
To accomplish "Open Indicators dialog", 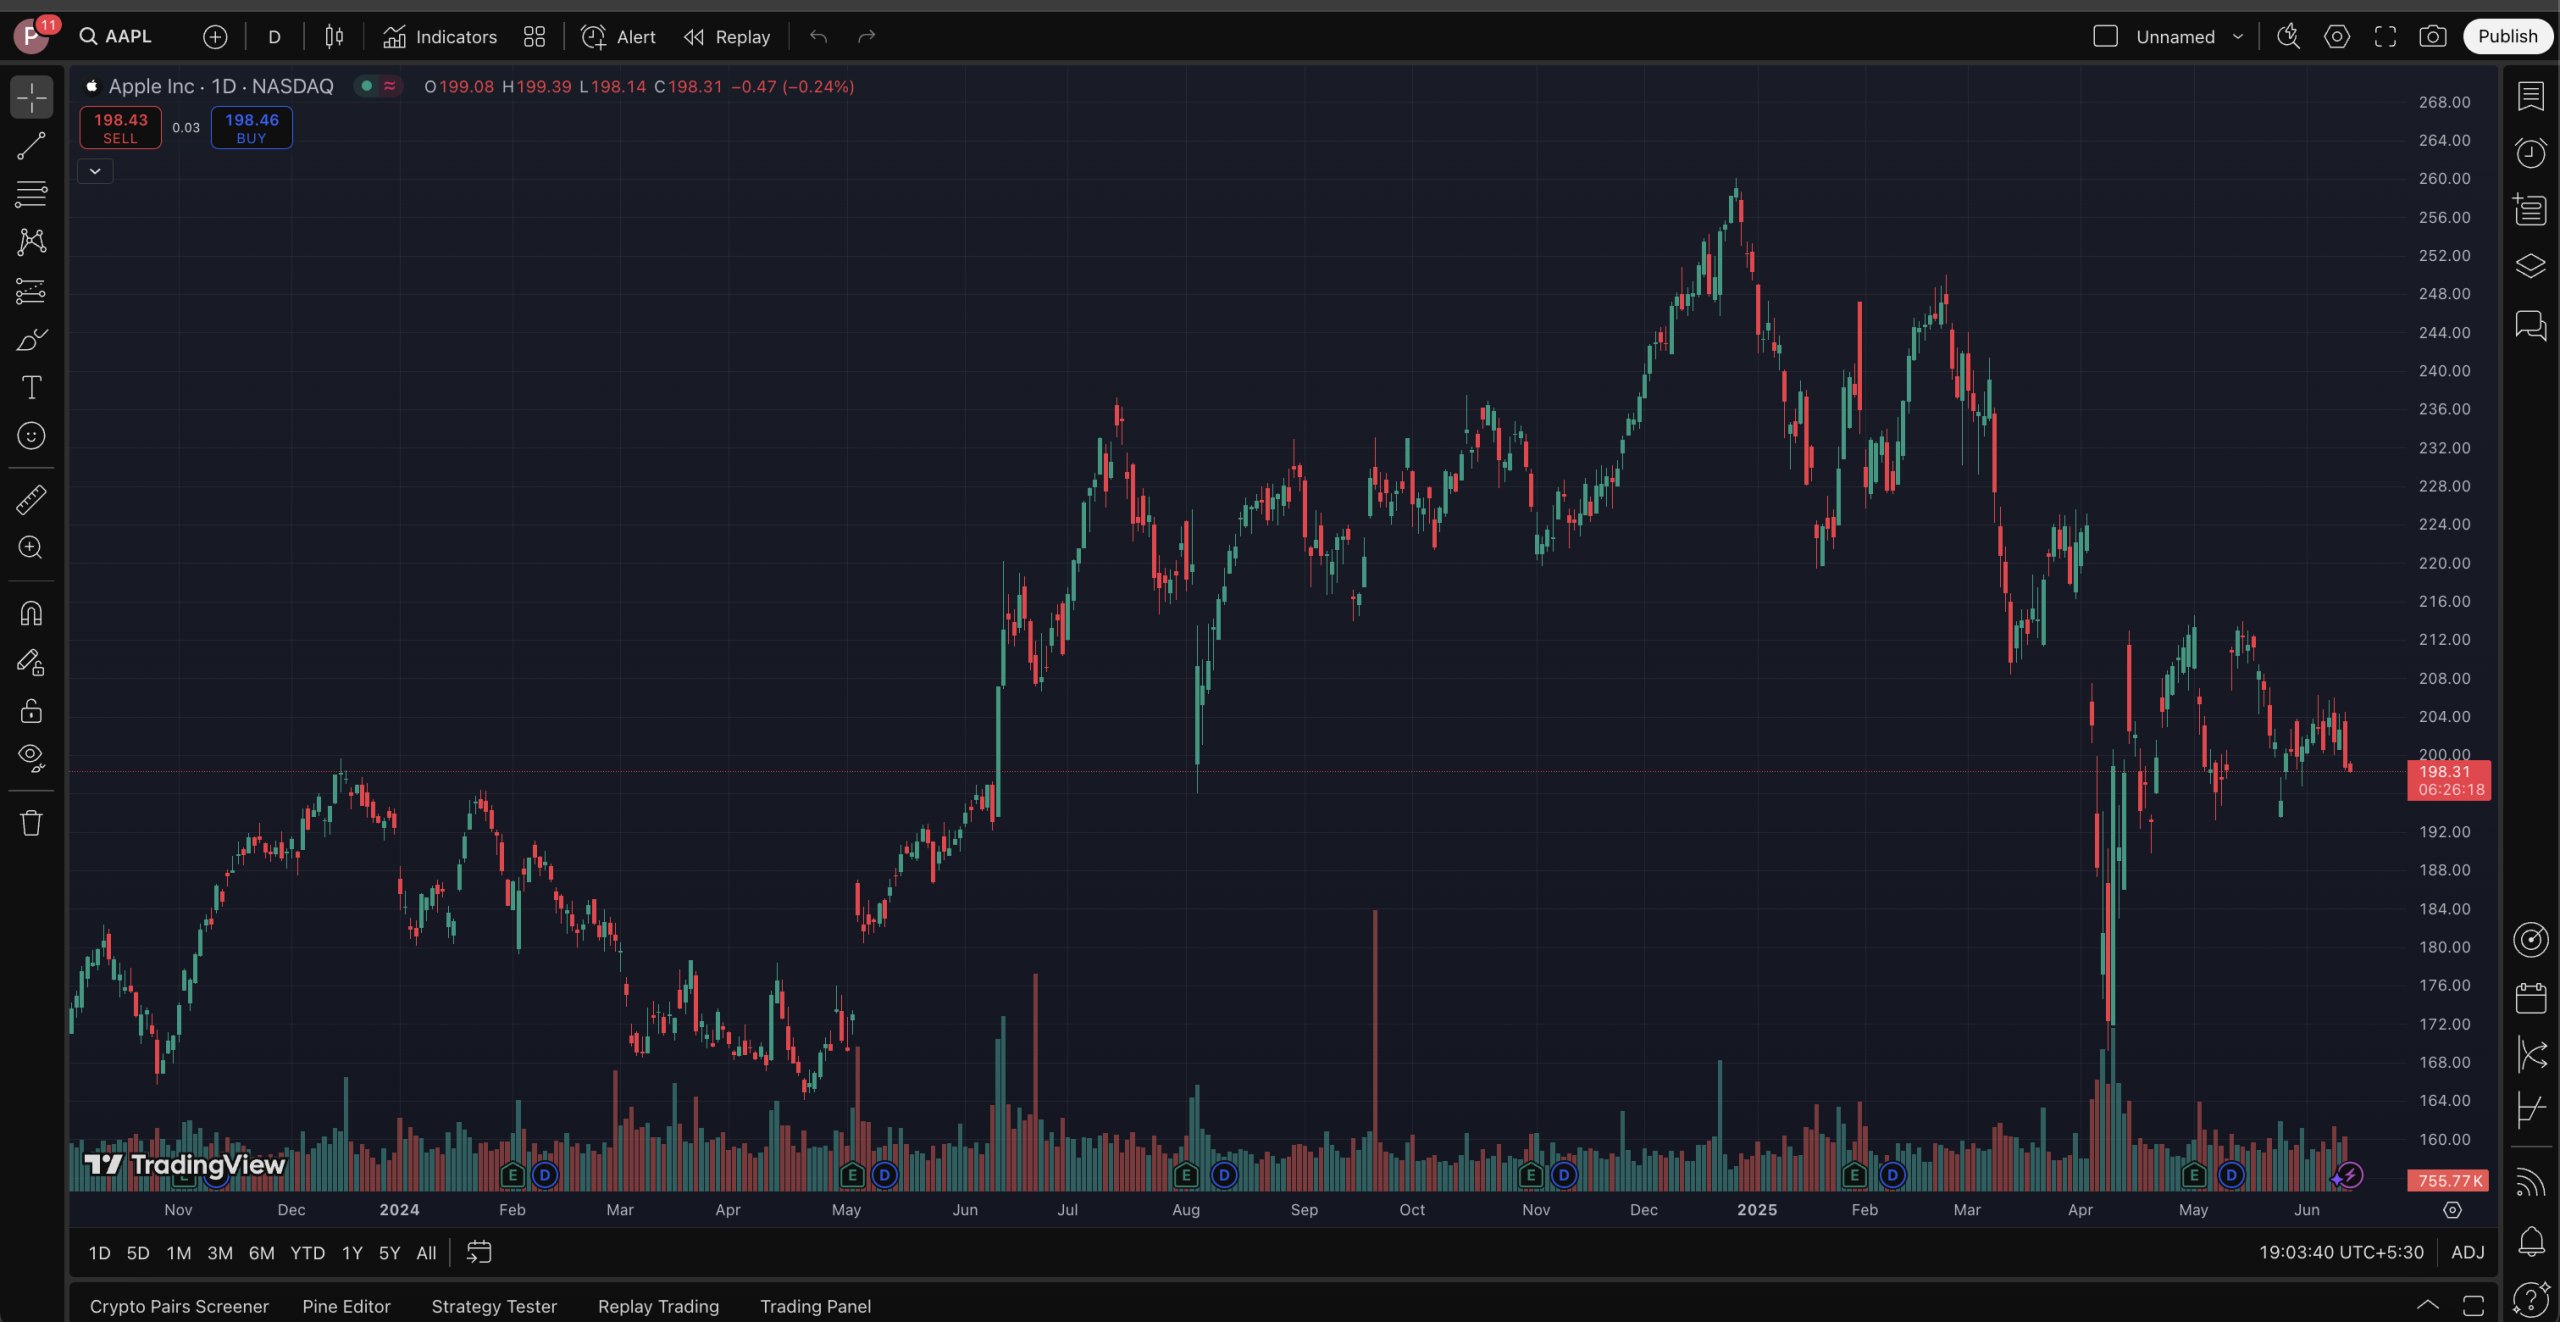I will 439,37.
